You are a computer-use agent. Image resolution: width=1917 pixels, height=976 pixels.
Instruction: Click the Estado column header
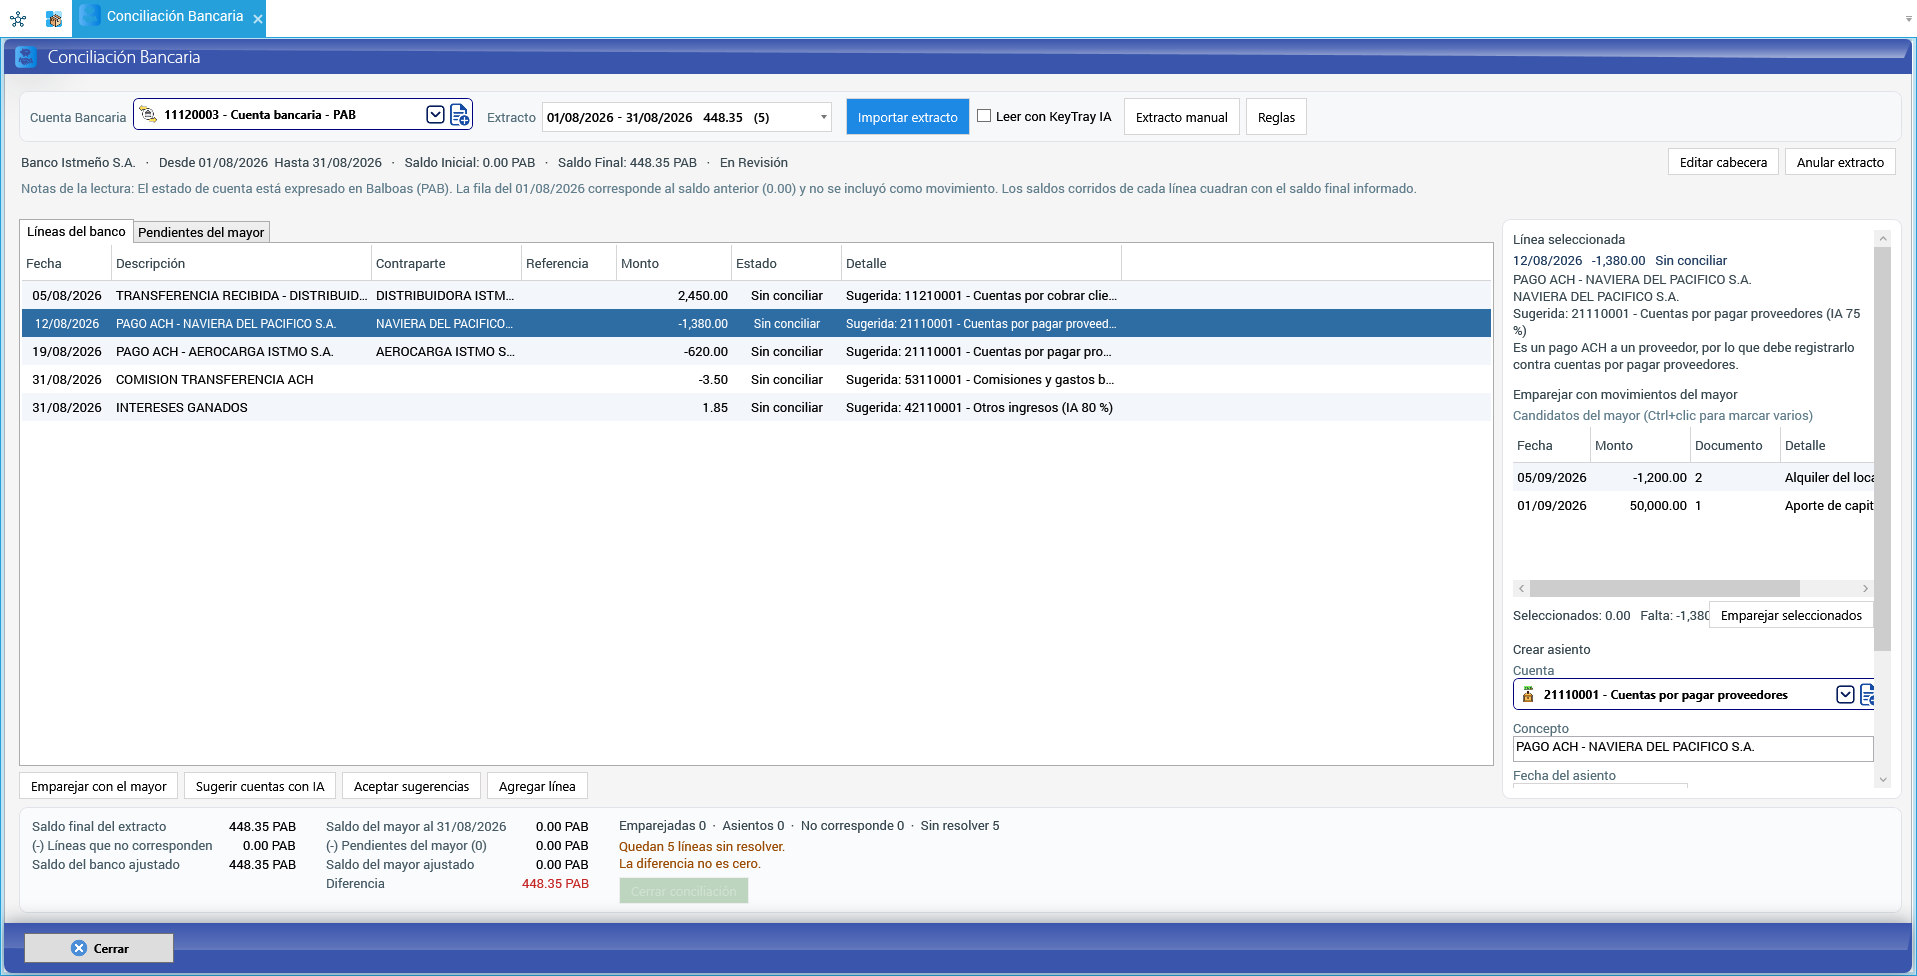click(x=786, y=263)
